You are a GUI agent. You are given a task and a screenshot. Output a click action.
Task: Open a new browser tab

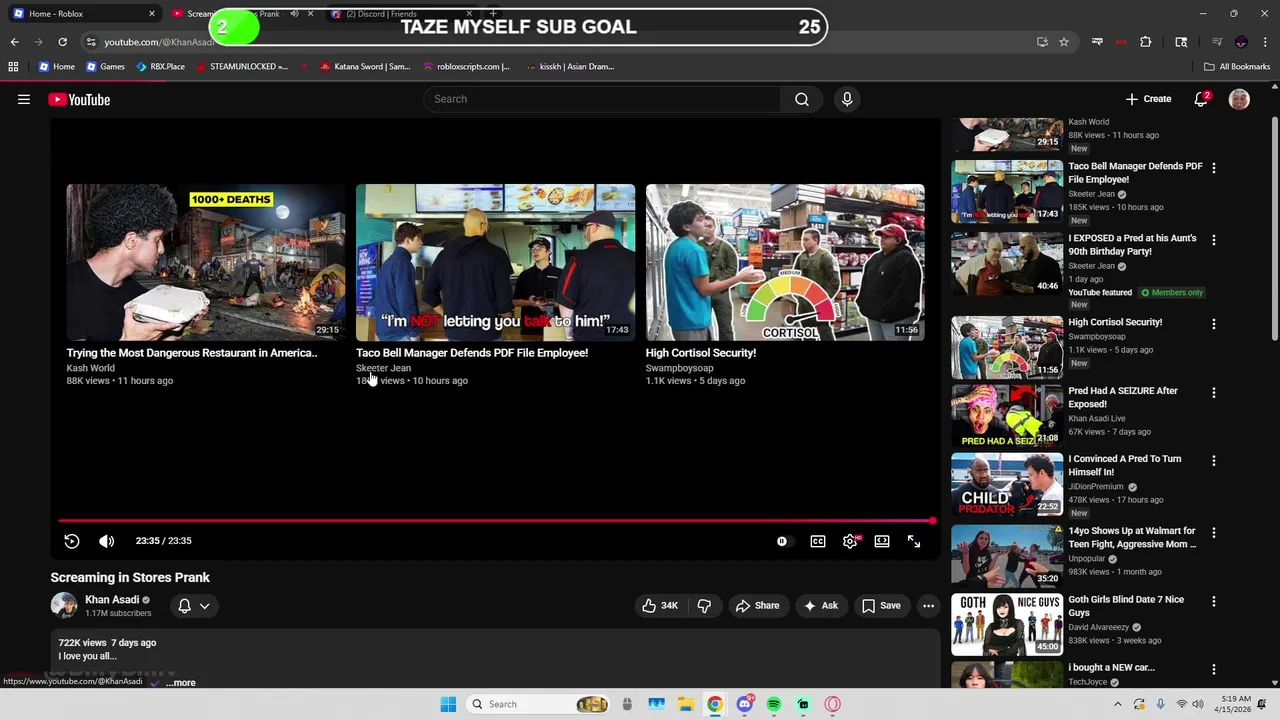coord(493,13)
